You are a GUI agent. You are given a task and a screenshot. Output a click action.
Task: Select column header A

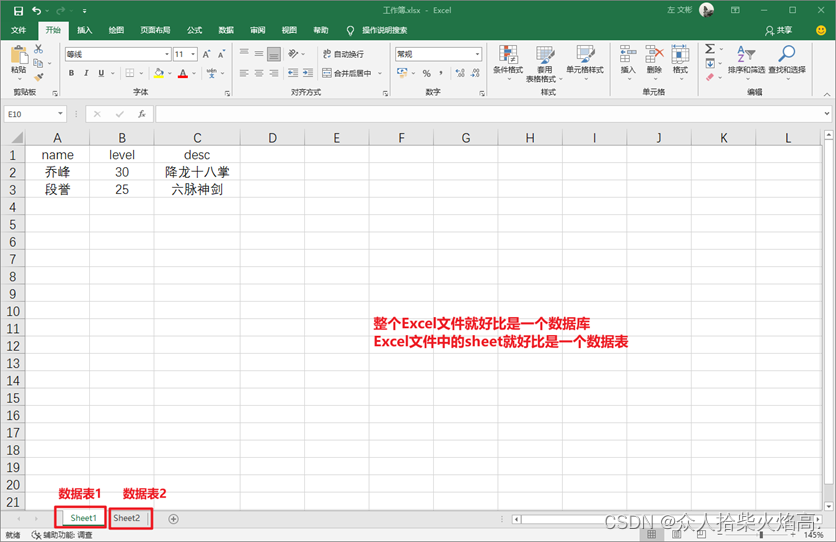click(58, 138)
